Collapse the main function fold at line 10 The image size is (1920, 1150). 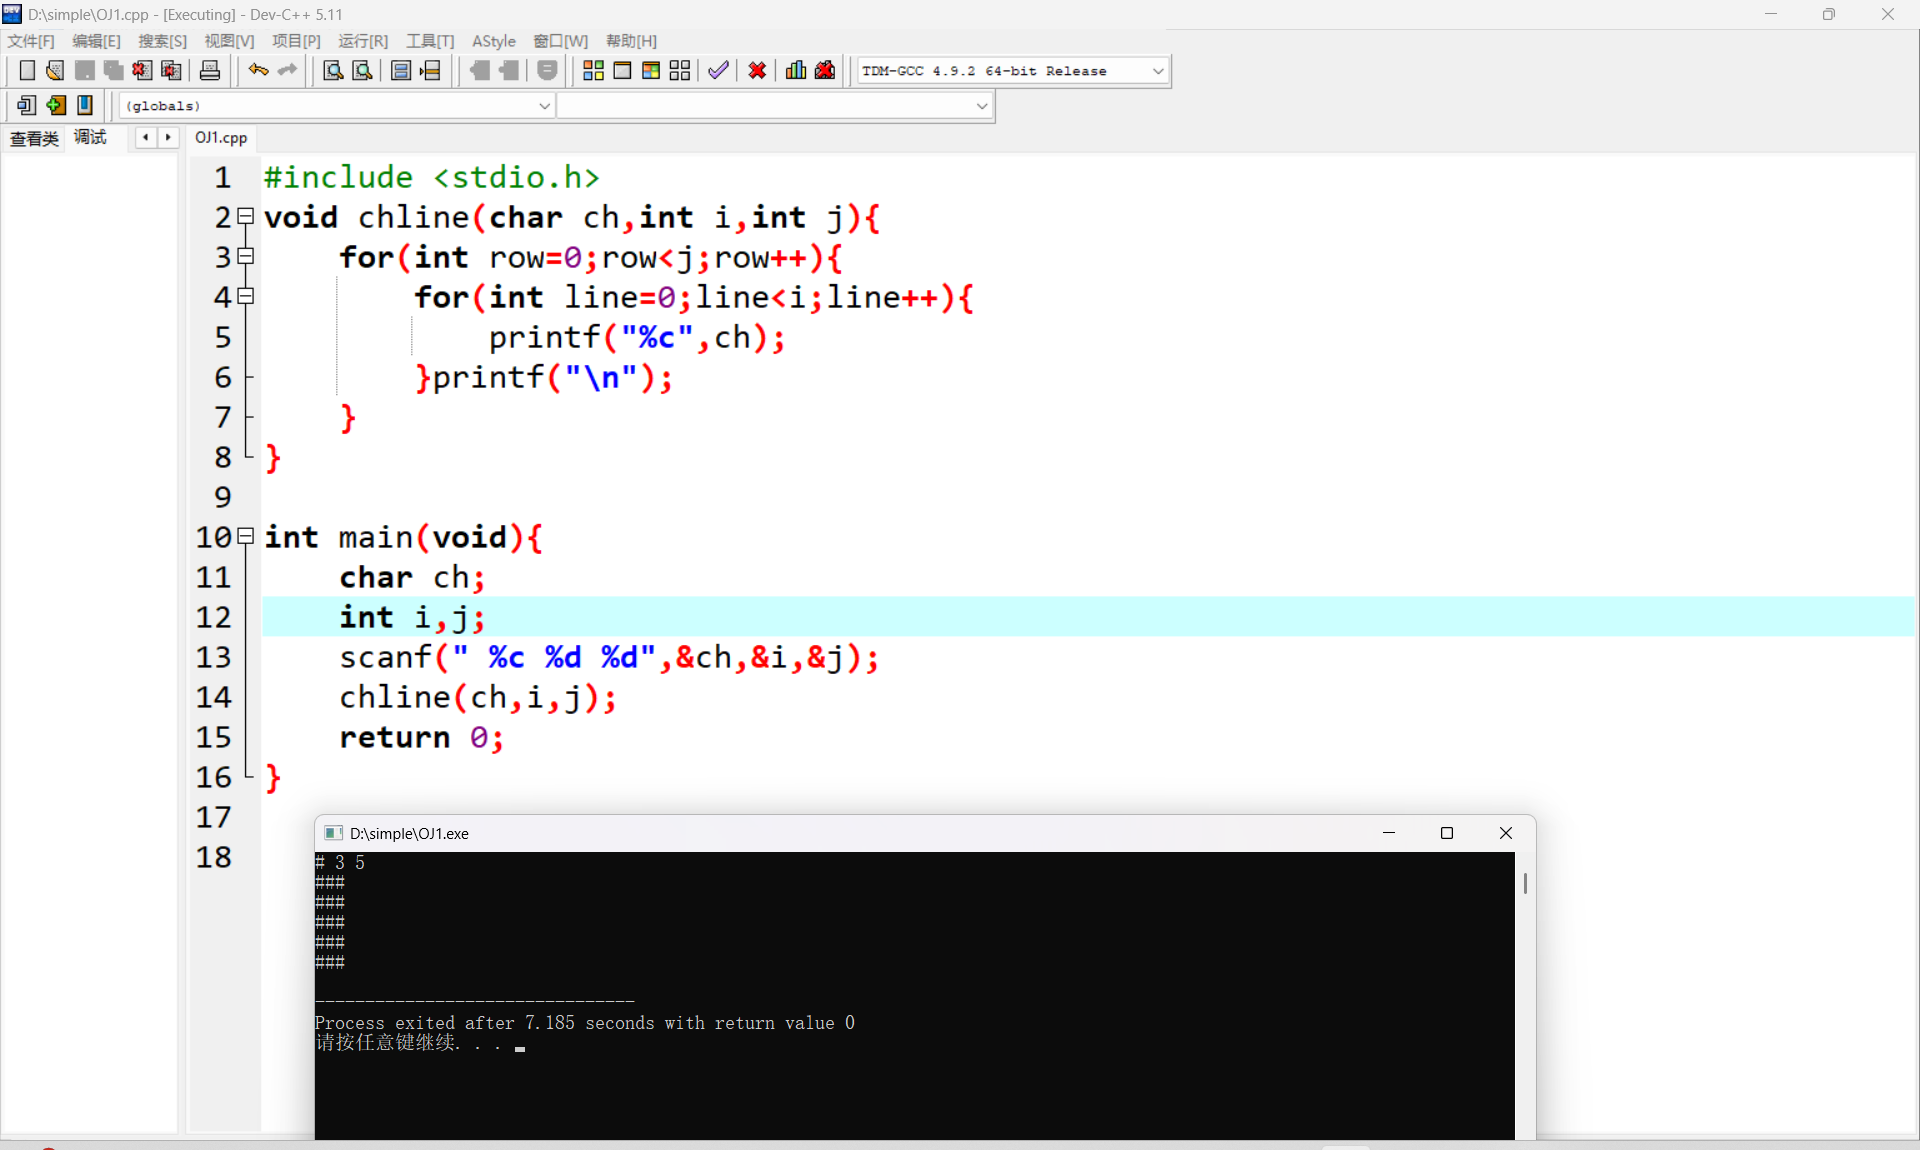[x=246, y=537]
